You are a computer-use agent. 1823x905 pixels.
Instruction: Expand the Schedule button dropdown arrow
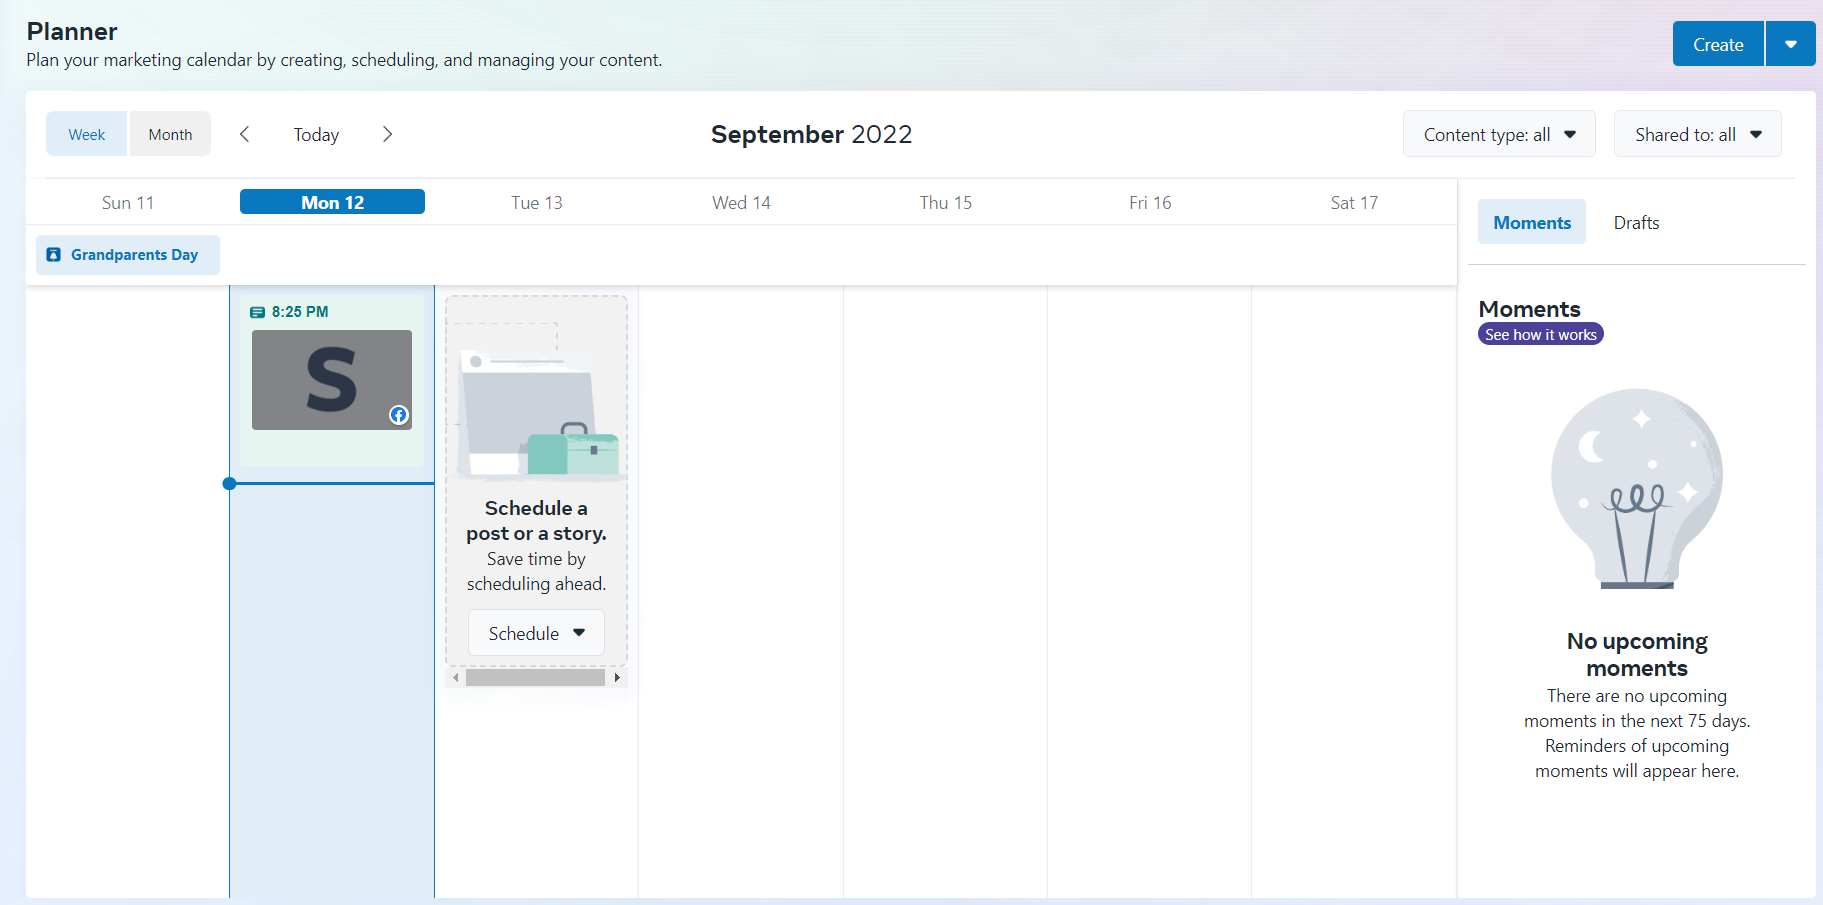tap(580, 632)
